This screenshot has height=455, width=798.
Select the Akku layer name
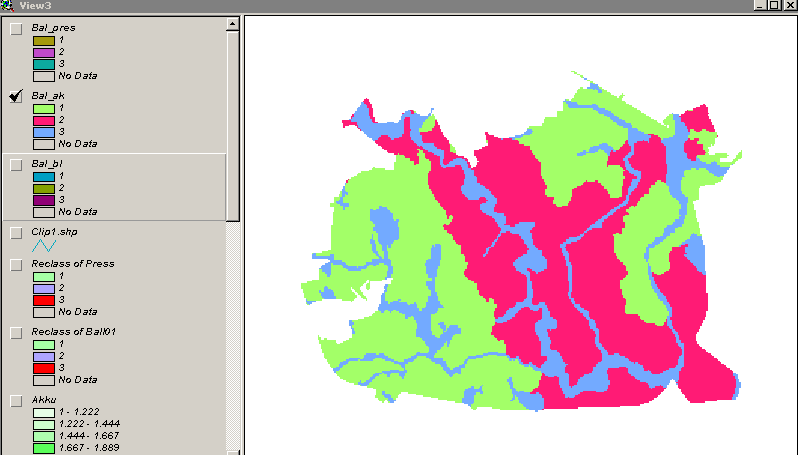(x=44, y=400)
